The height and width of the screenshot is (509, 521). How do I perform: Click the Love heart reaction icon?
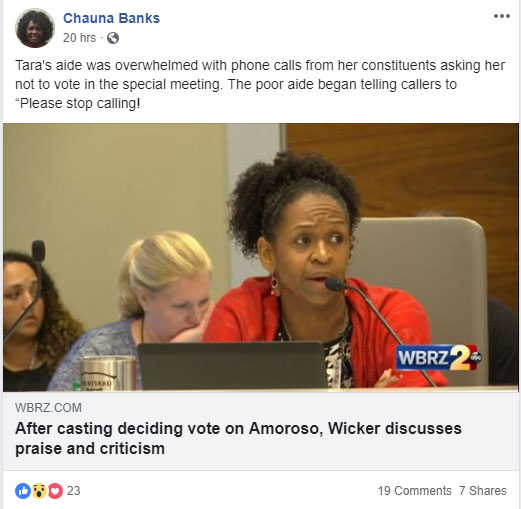pos(55,491)
